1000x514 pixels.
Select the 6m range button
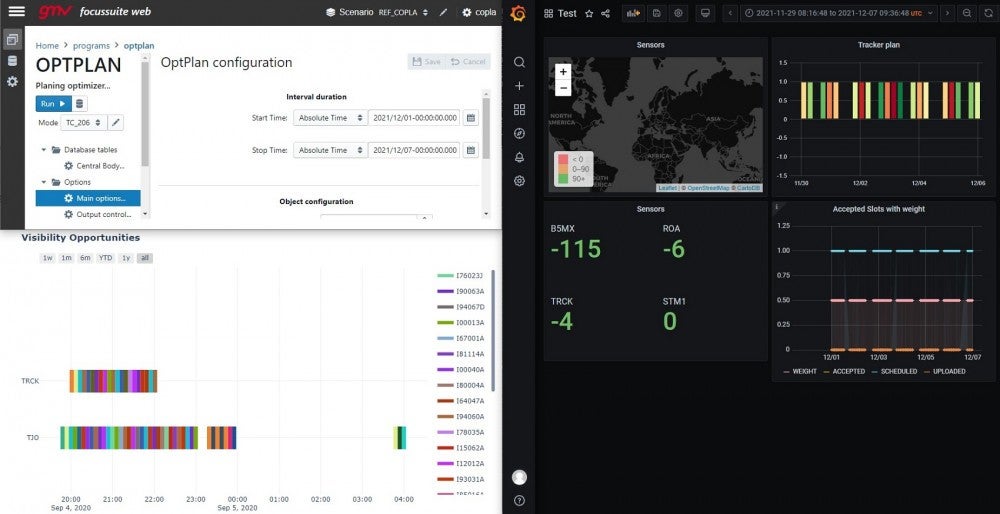pyautogui.click(x=85, y=258)
